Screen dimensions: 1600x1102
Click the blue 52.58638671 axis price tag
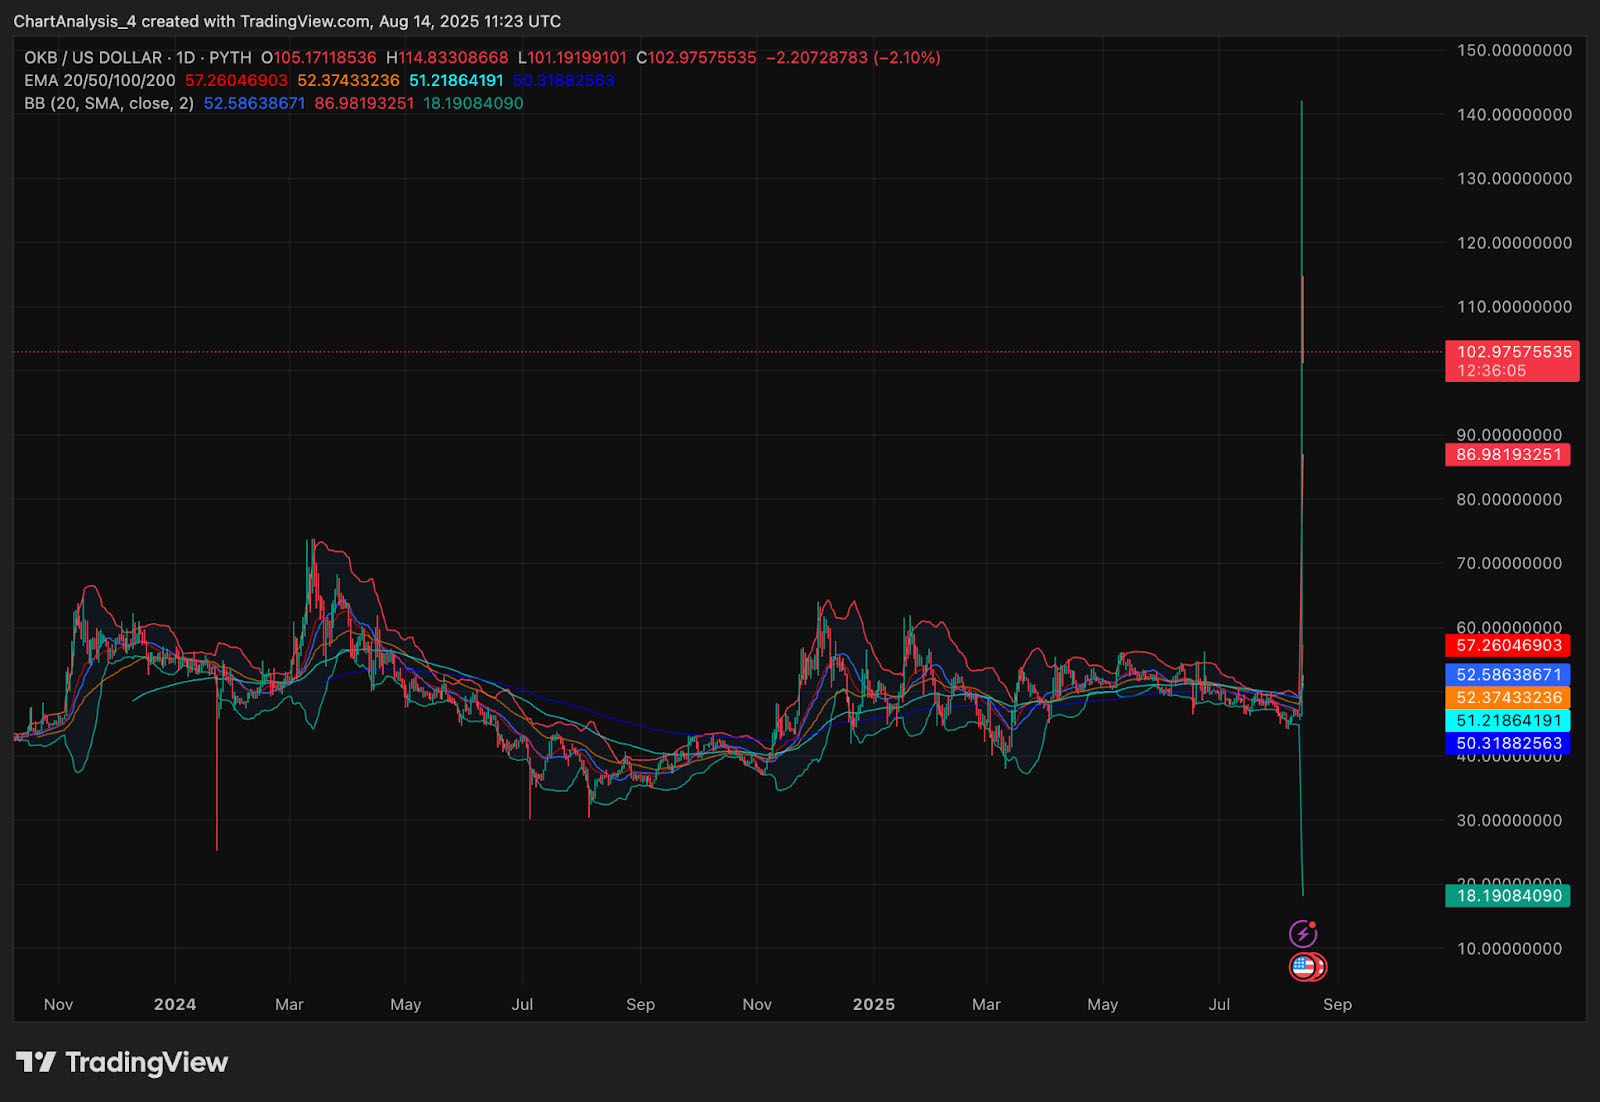(x=1508, y=675)
